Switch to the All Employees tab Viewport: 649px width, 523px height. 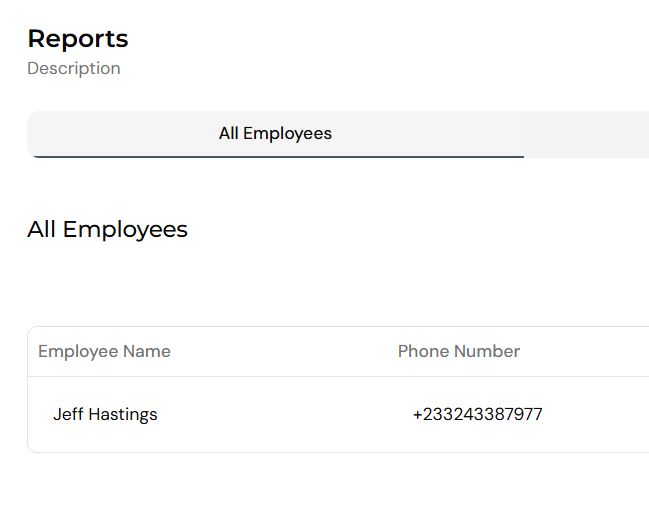point(275,133)
